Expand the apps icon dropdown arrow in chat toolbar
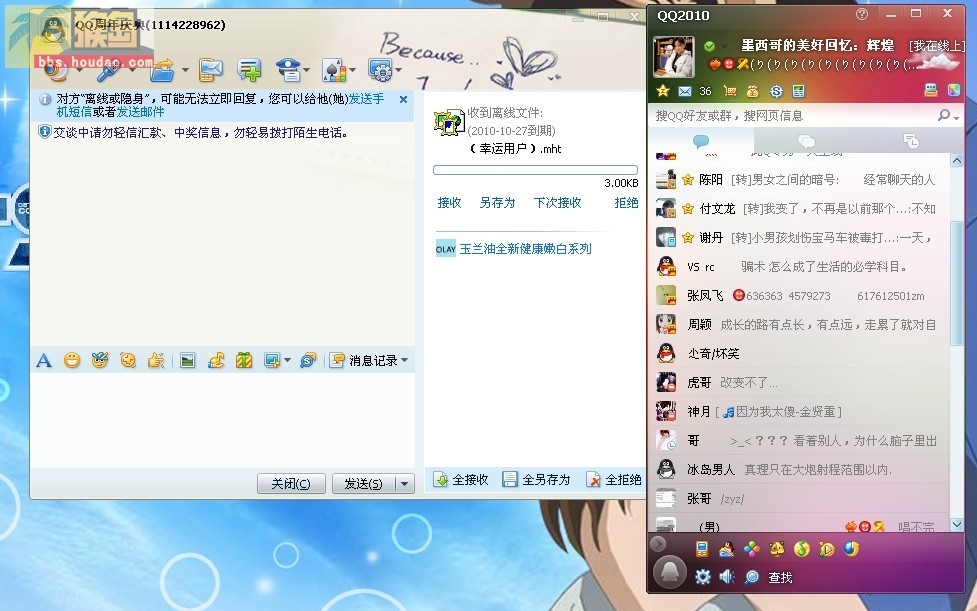This screenshot has height=611, width=977. point(353,70)
